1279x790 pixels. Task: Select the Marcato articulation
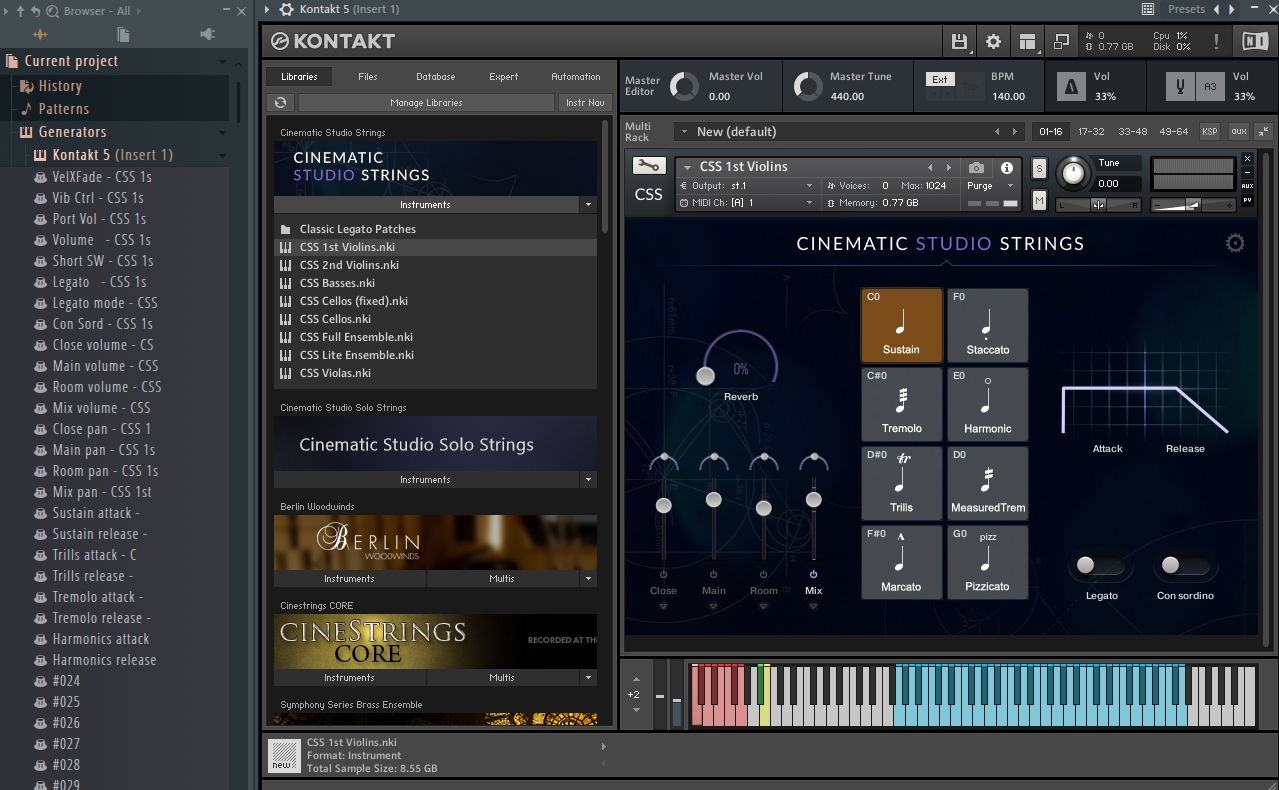[901, 562]
